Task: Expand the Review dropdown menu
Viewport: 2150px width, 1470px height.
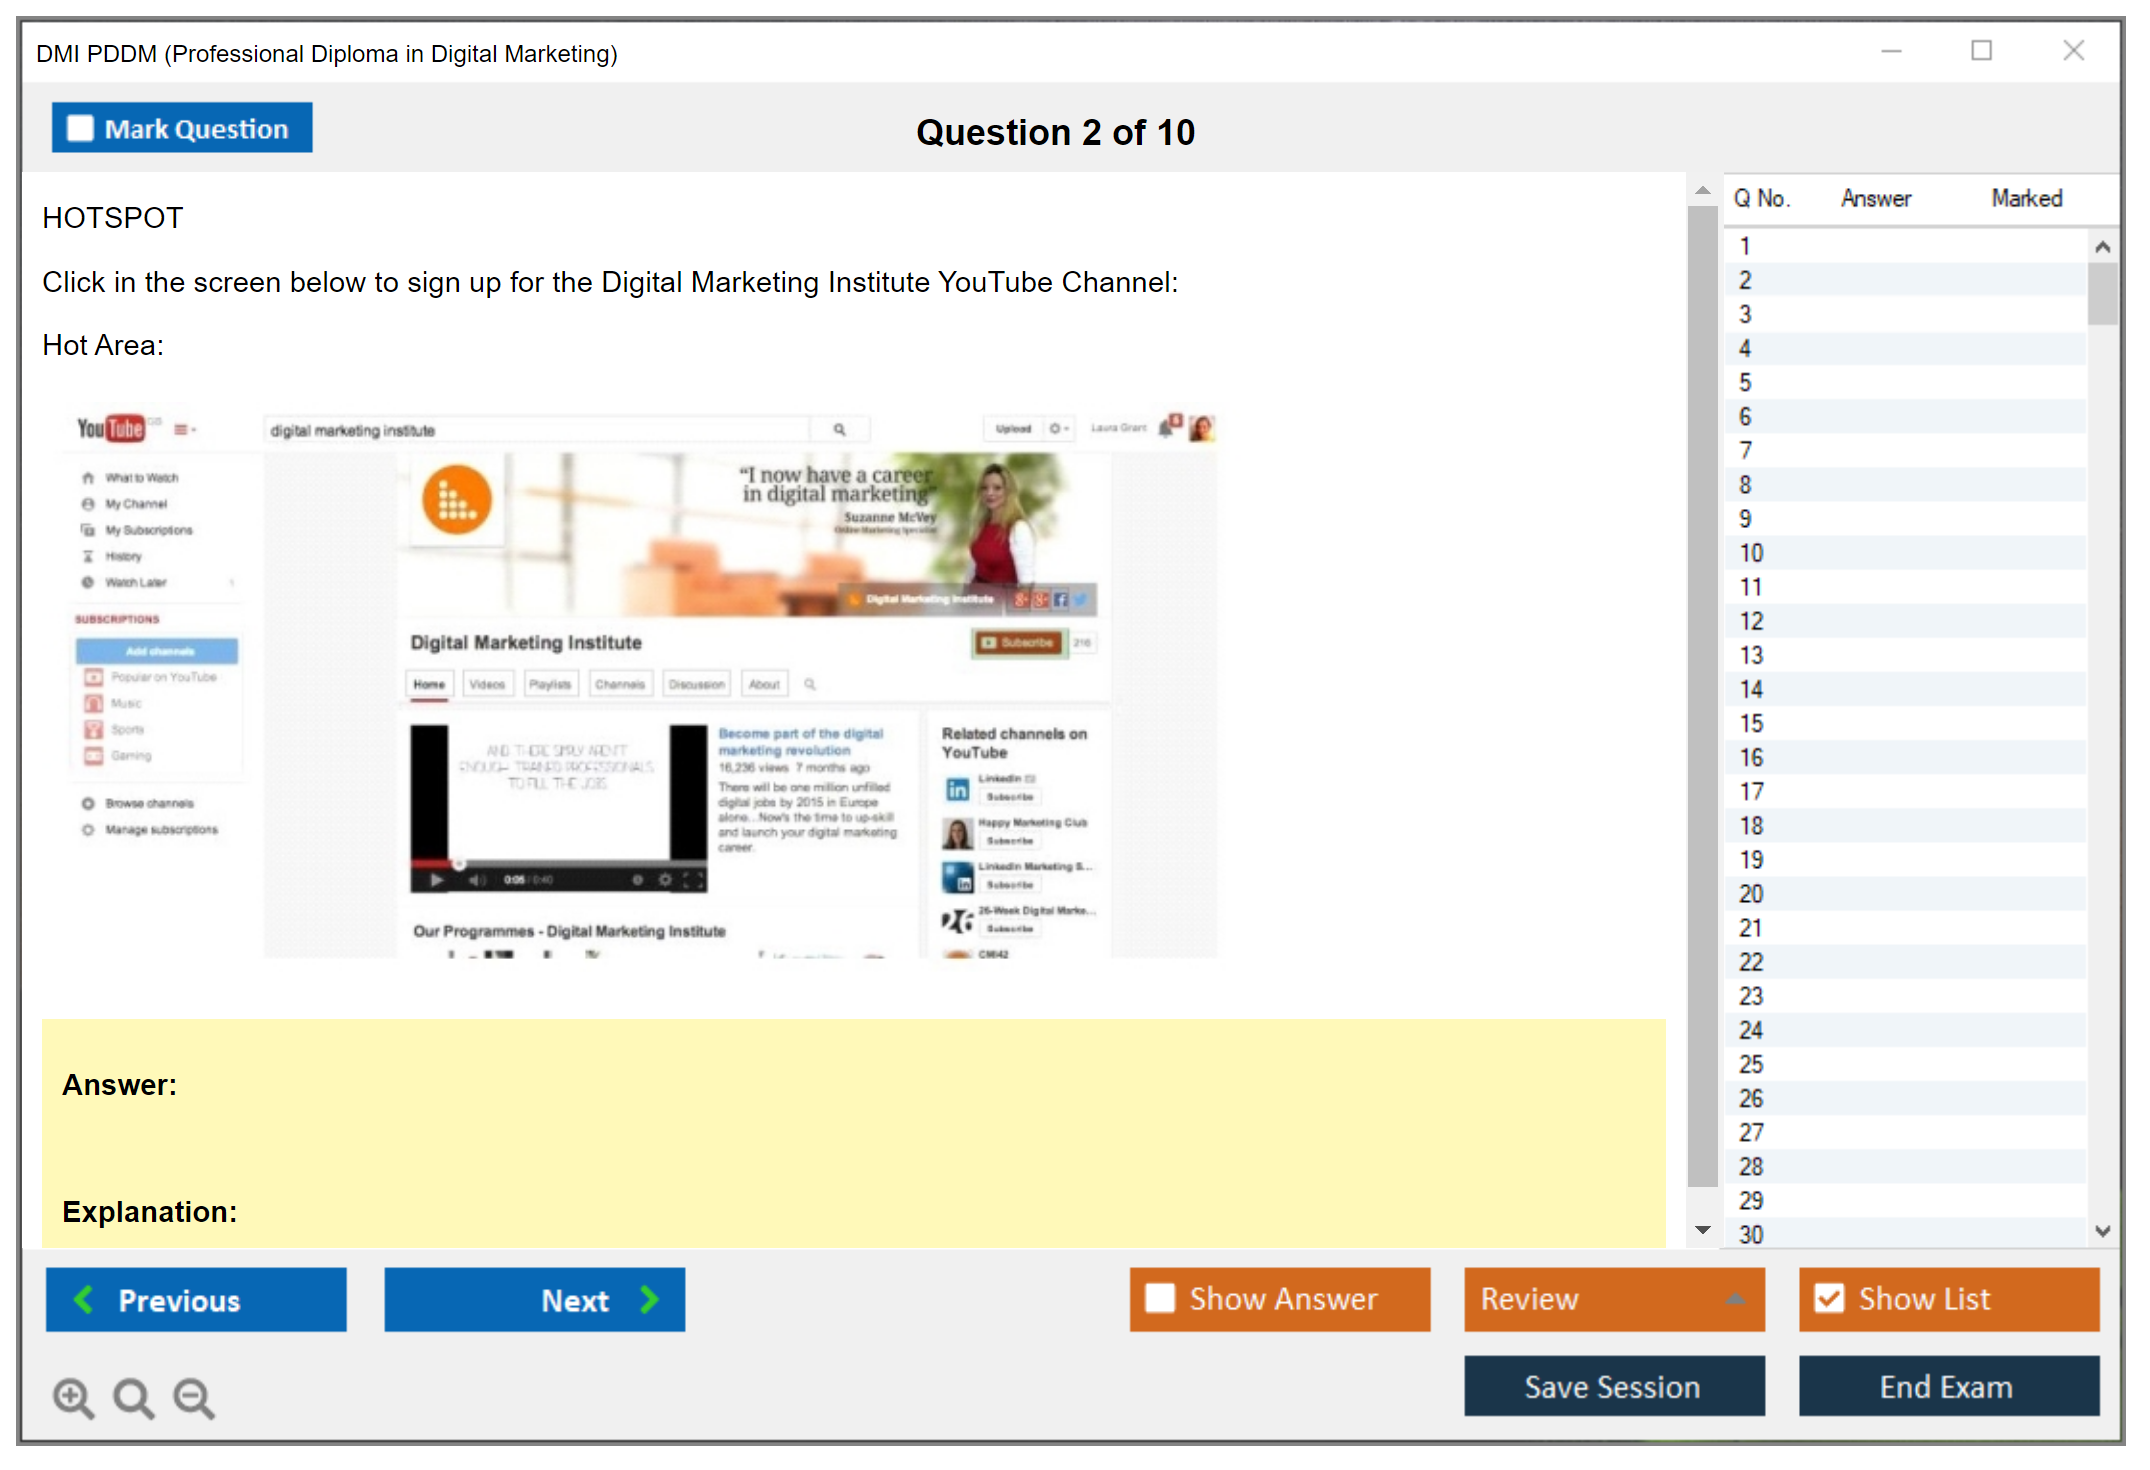Action: click(x=1735, y=1299)
